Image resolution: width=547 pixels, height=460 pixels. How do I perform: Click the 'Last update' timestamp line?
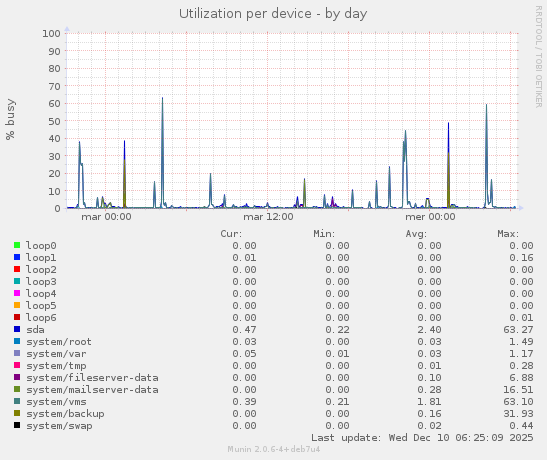pyautogui.click(x=422, y=438)
